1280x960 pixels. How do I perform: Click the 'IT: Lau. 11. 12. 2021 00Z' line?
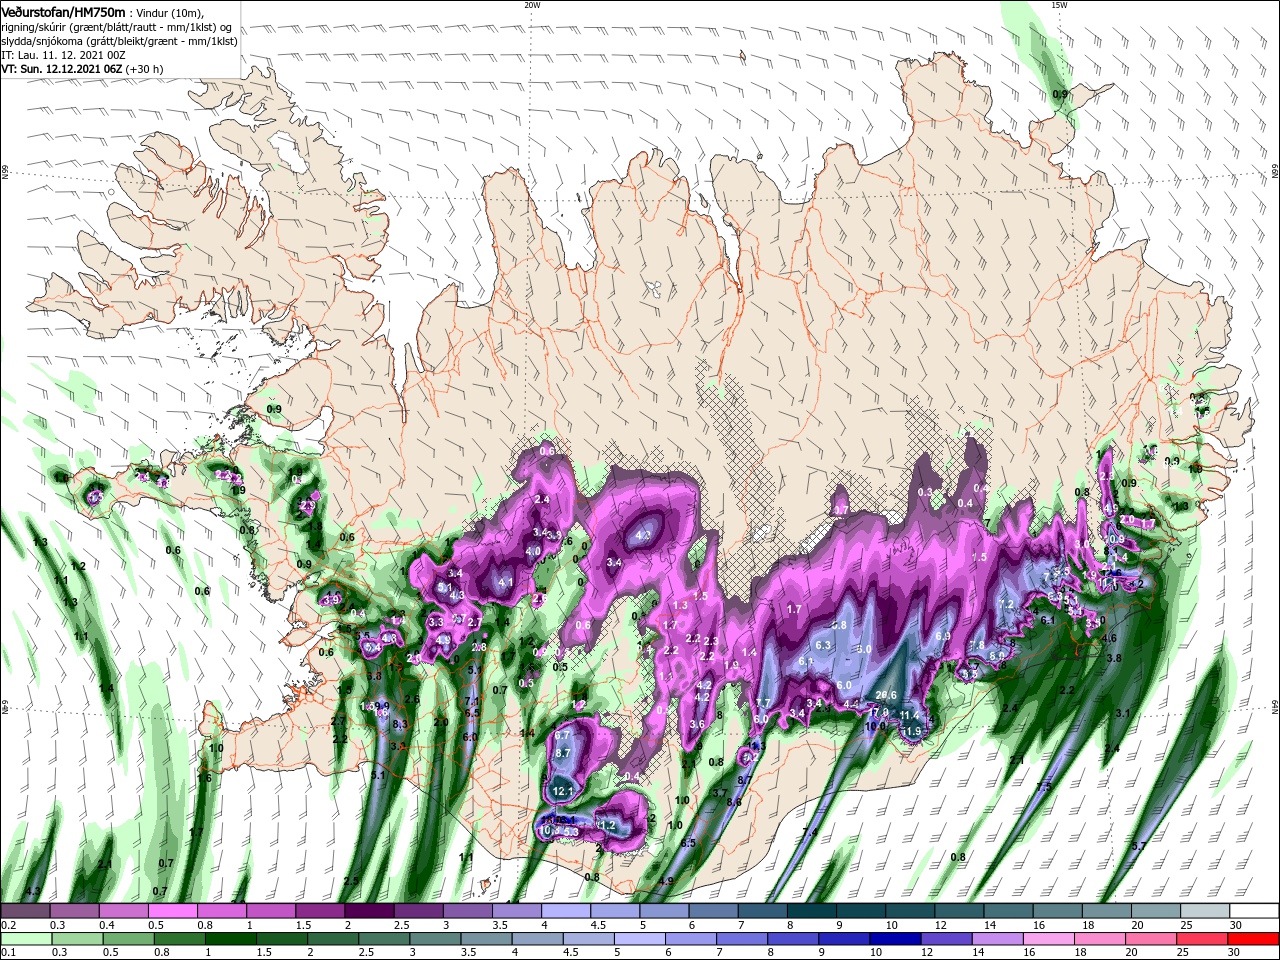63,55
